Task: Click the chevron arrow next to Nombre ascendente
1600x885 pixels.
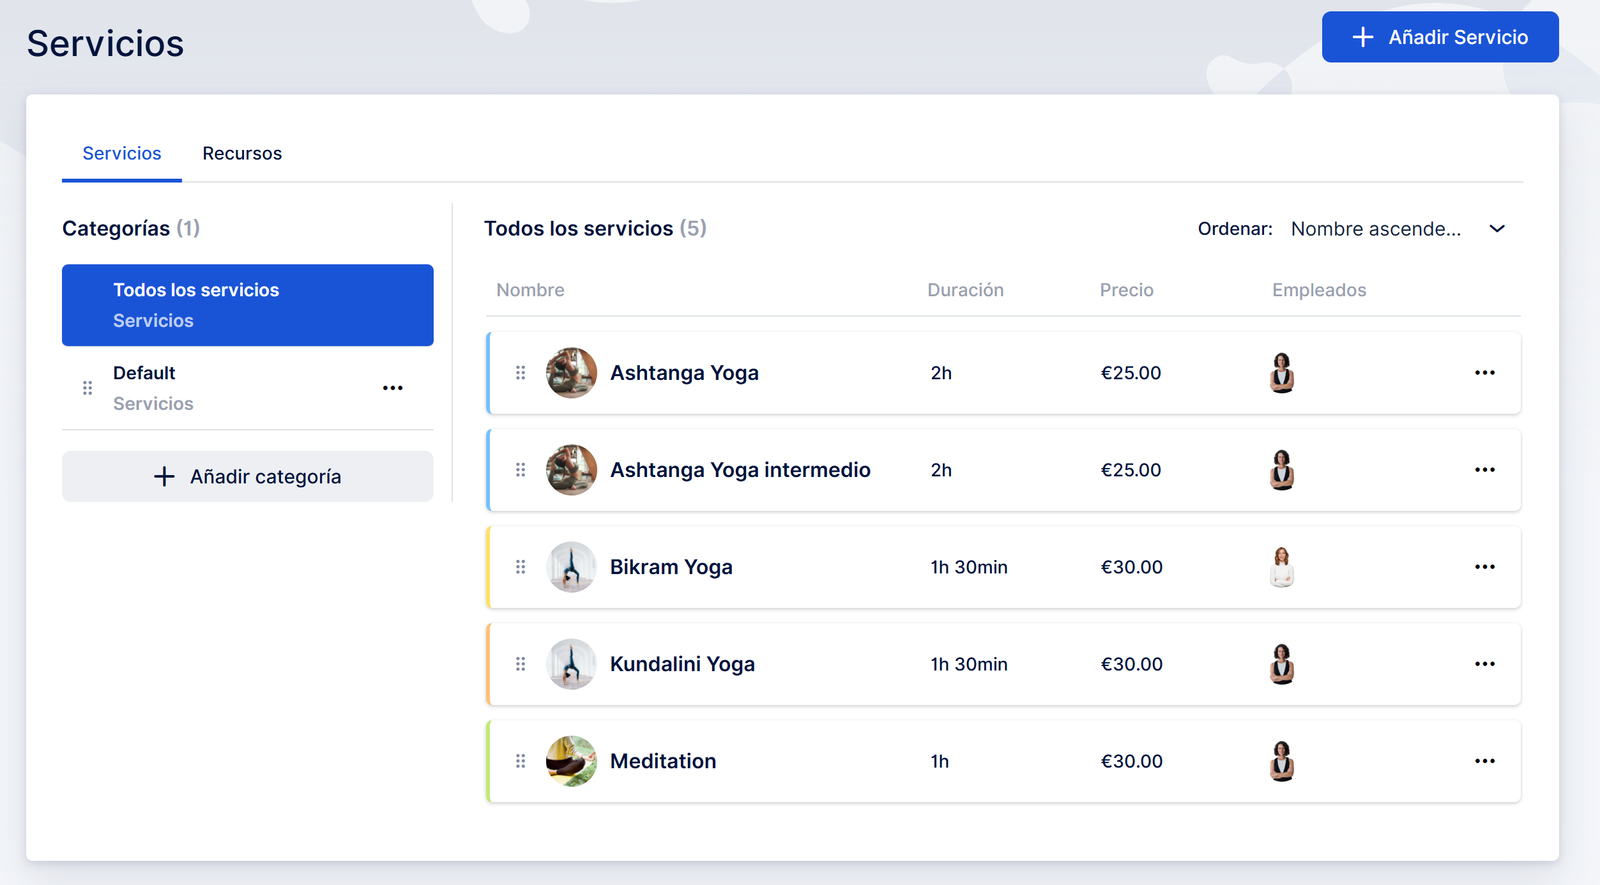Action: click(x=1497, y=229)
